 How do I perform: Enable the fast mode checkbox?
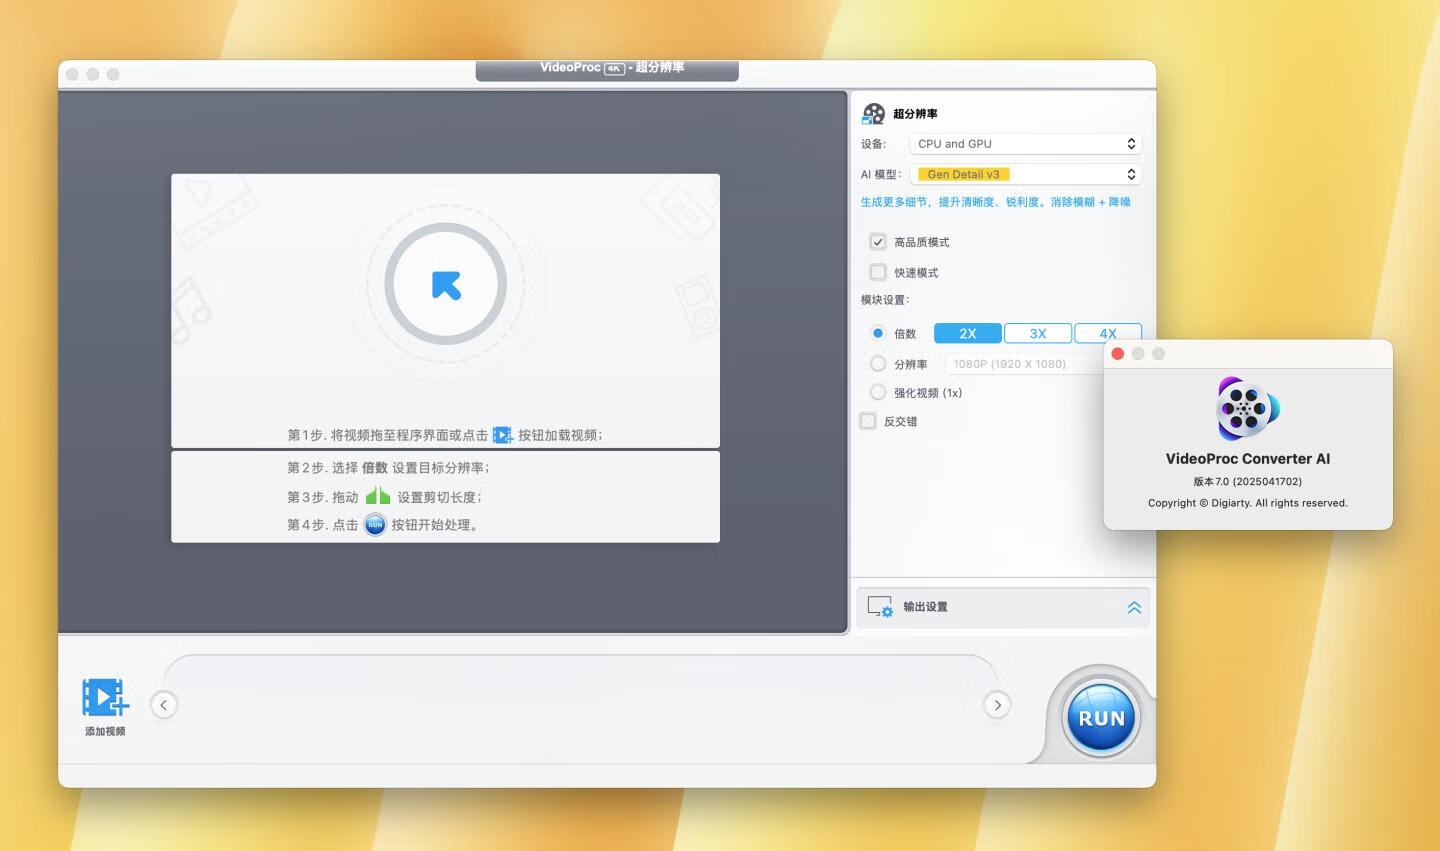point(878,272)
